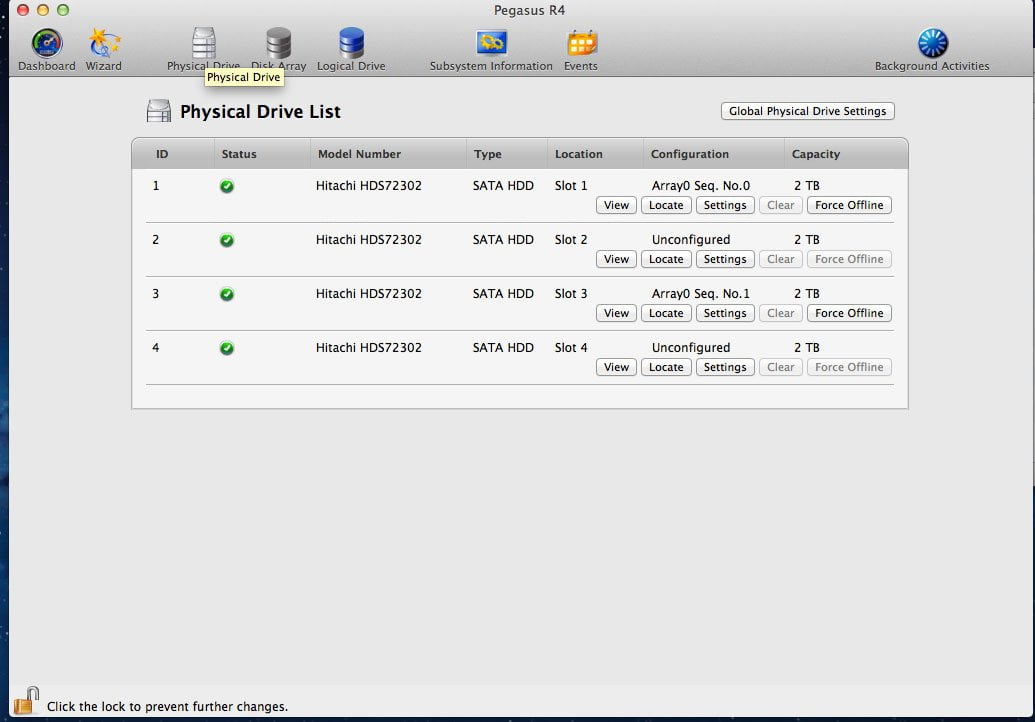Click the Physical Drive List header icon

(158, 111)
